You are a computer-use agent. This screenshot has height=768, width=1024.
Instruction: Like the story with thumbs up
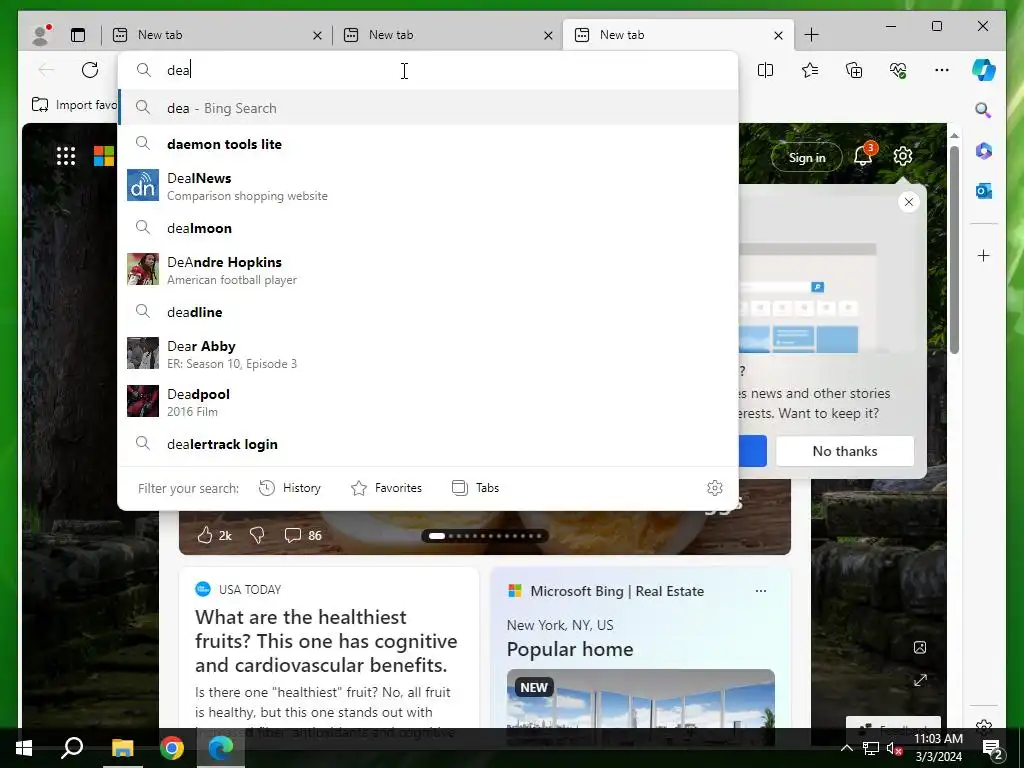[x=204, y=536]
